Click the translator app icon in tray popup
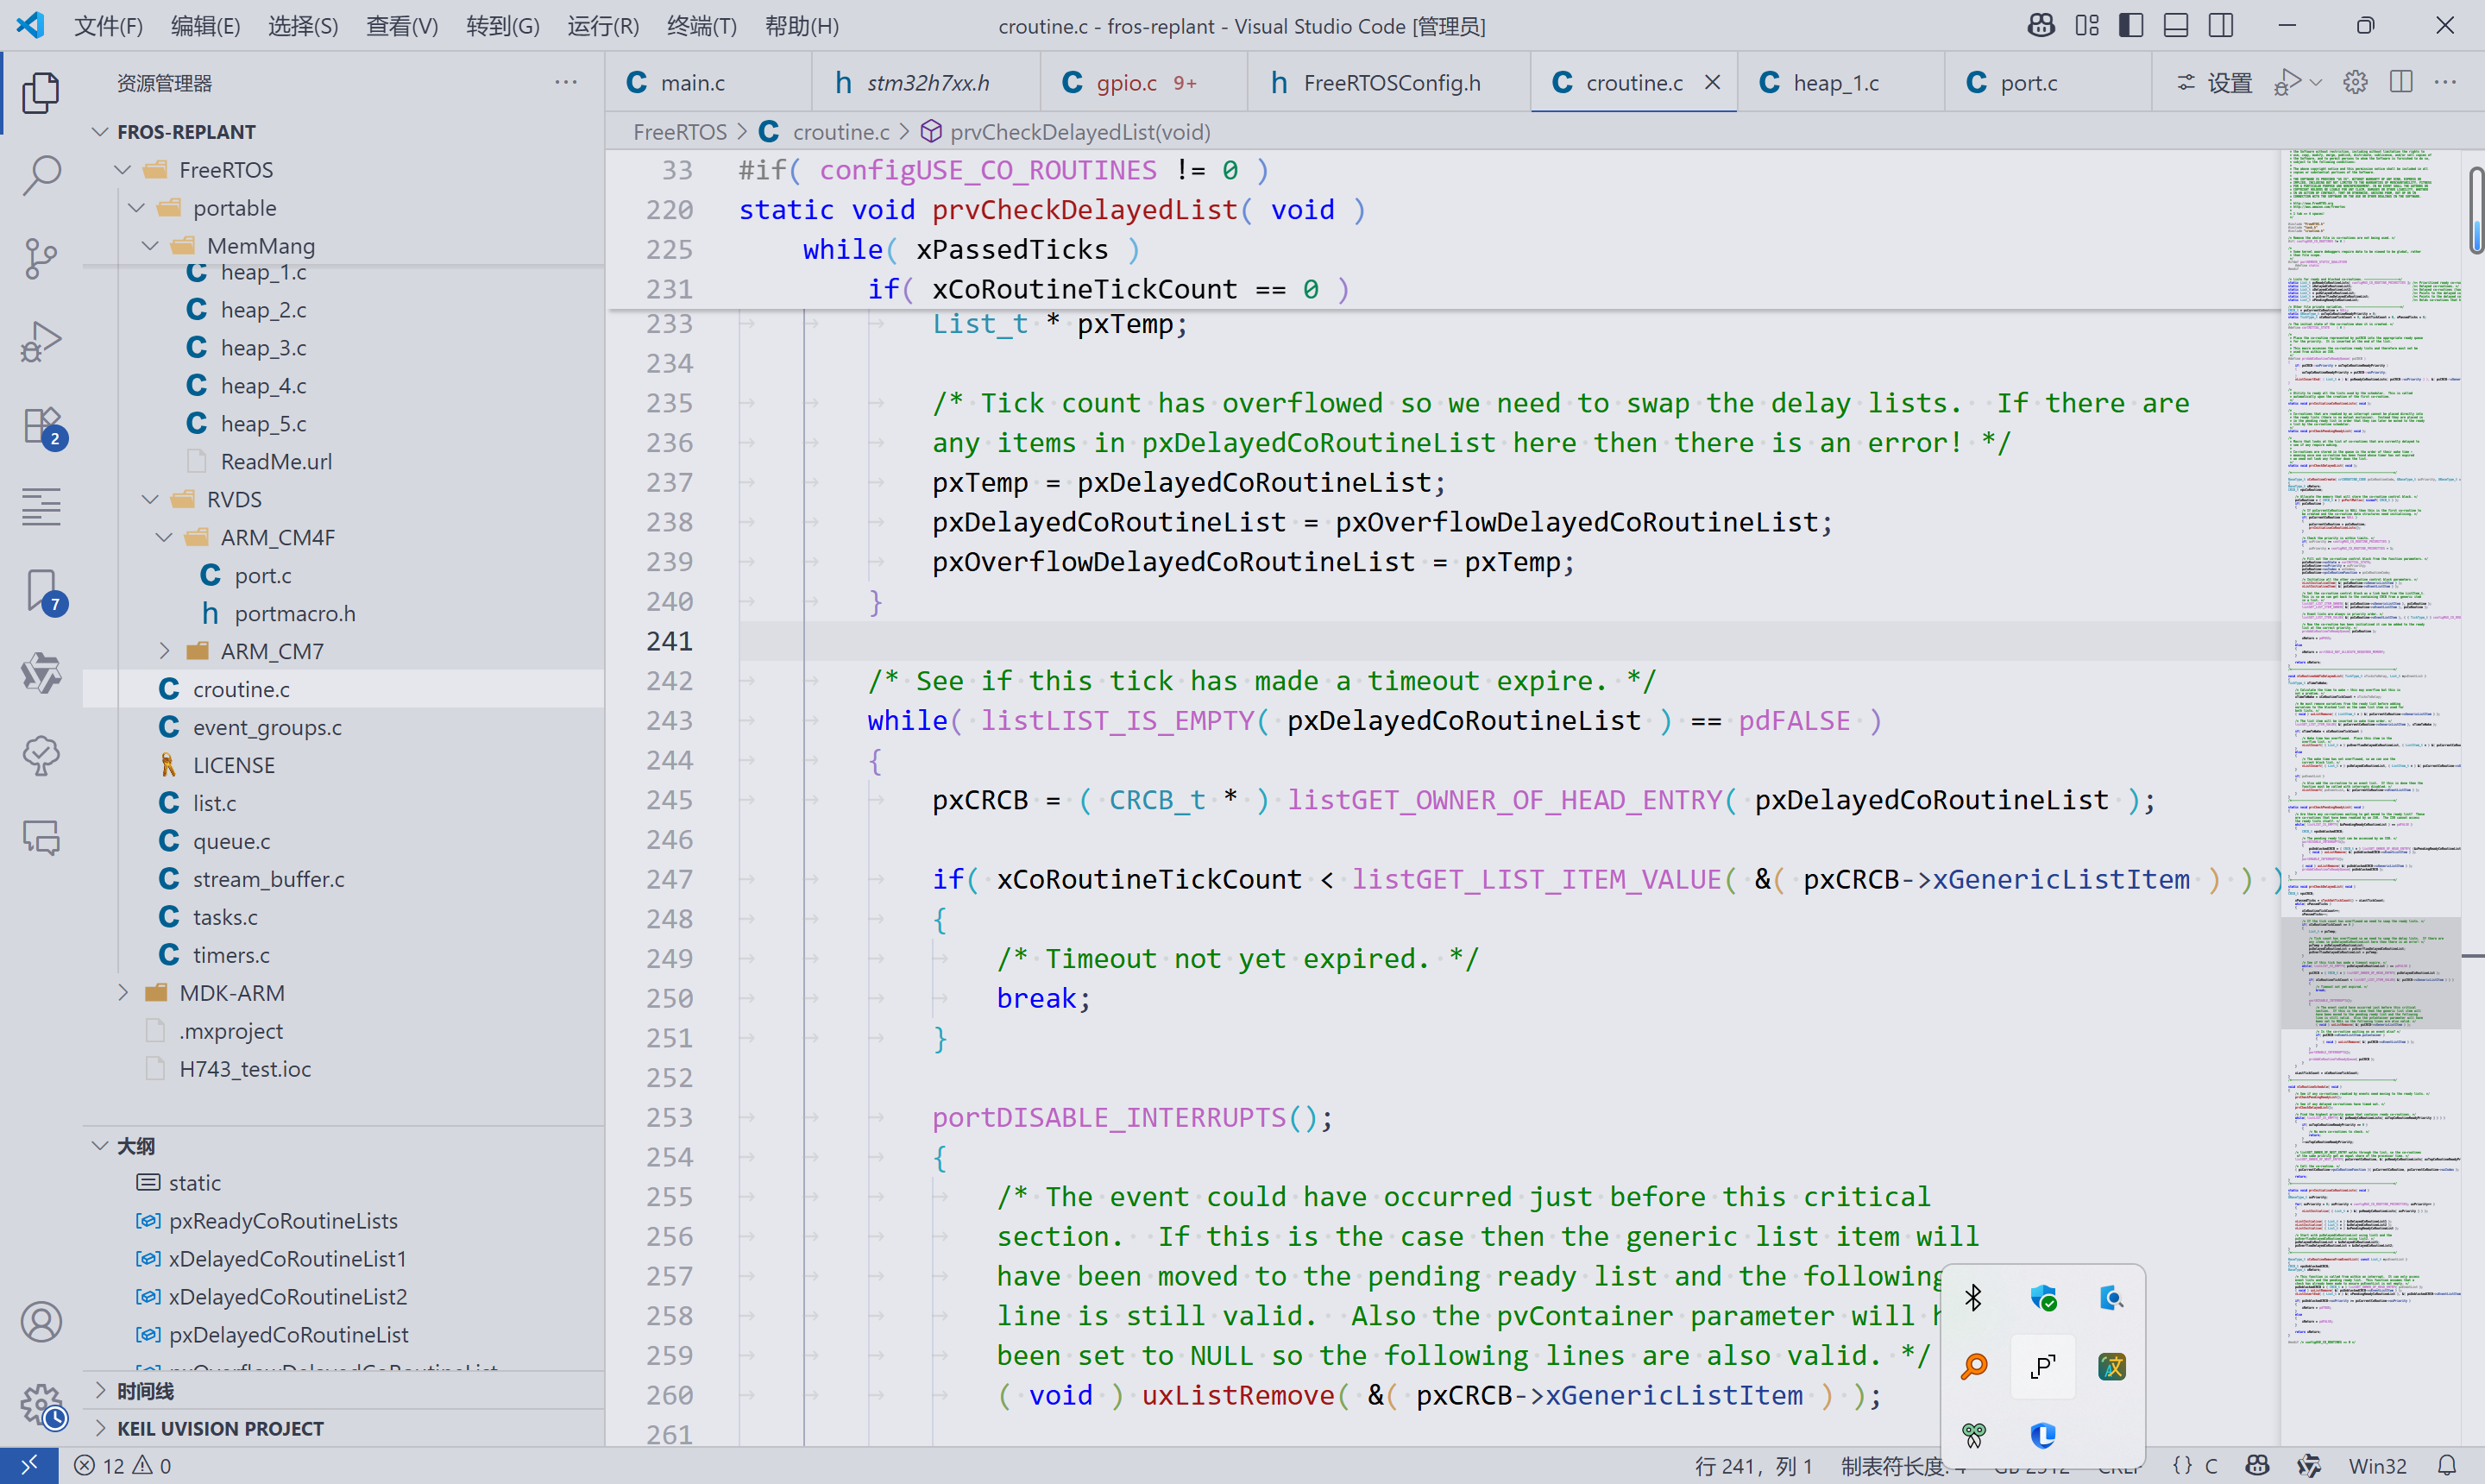Viewport: 2485px width, 1484px height. tap(2111, 1366)
